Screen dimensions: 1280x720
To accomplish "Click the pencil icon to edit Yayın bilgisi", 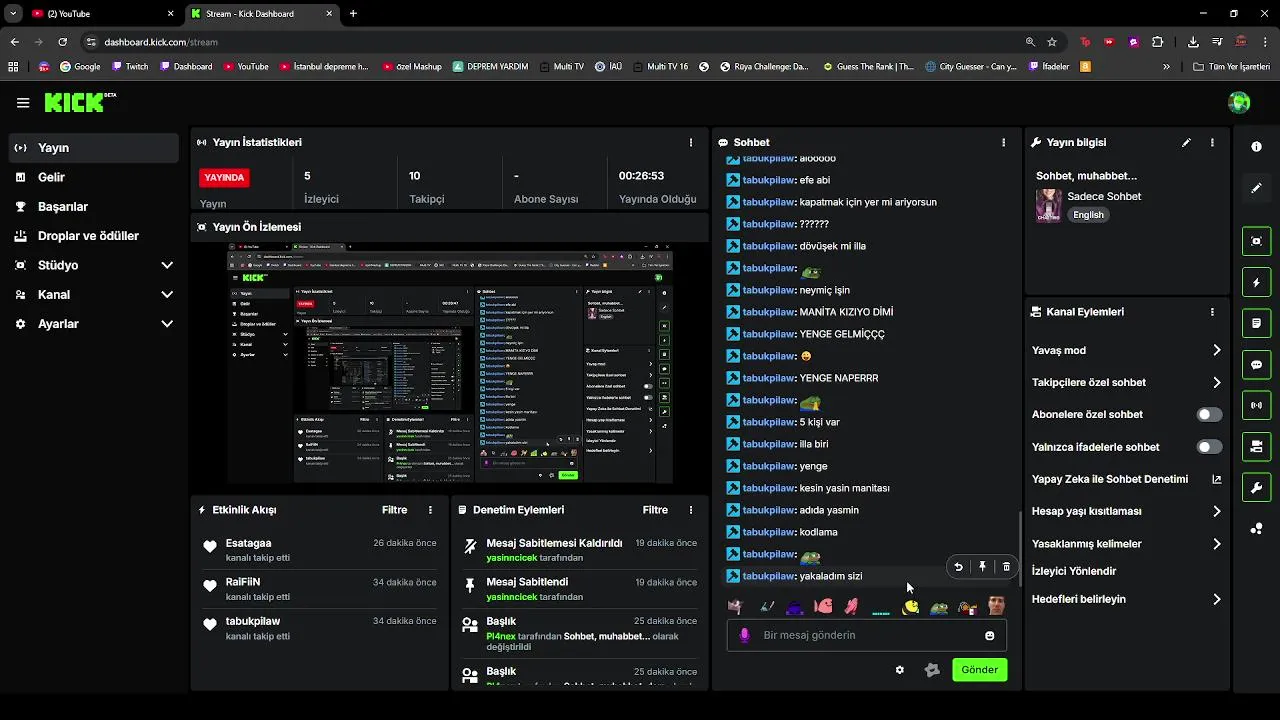I will (1186, 143).
